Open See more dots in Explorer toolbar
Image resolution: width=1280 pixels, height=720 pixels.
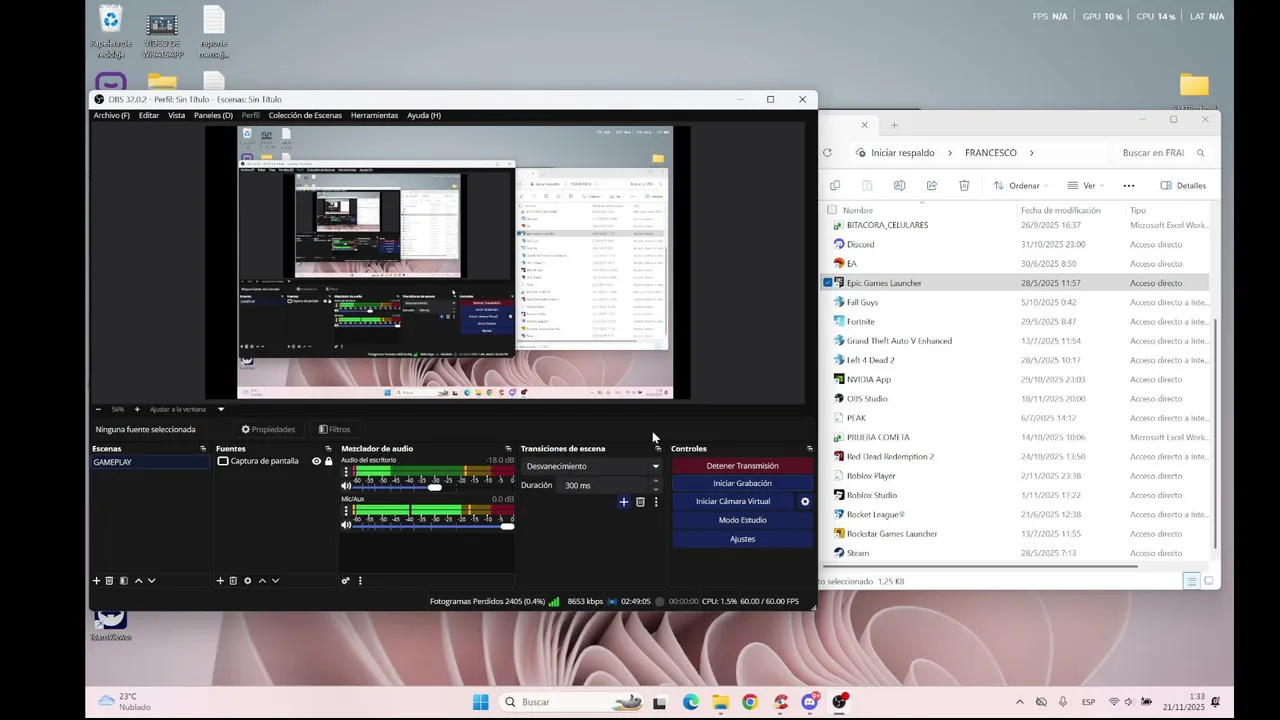(x=1129, y=186)
